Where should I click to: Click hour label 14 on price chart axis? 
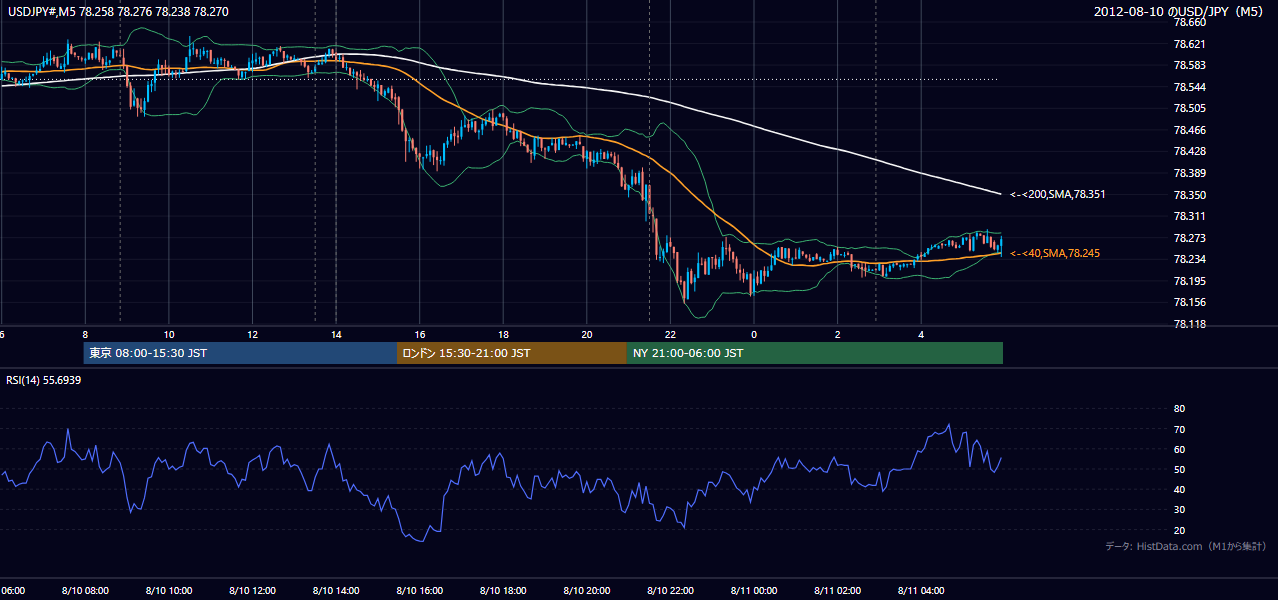[x=336, y=334]
